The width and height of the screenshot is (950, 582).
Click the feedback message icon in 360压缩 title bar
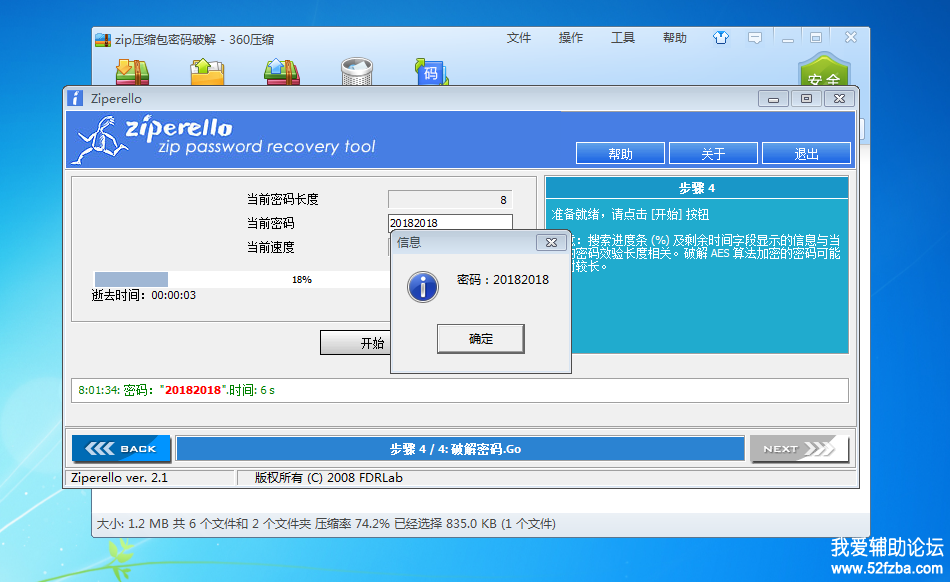coord(755,39)
